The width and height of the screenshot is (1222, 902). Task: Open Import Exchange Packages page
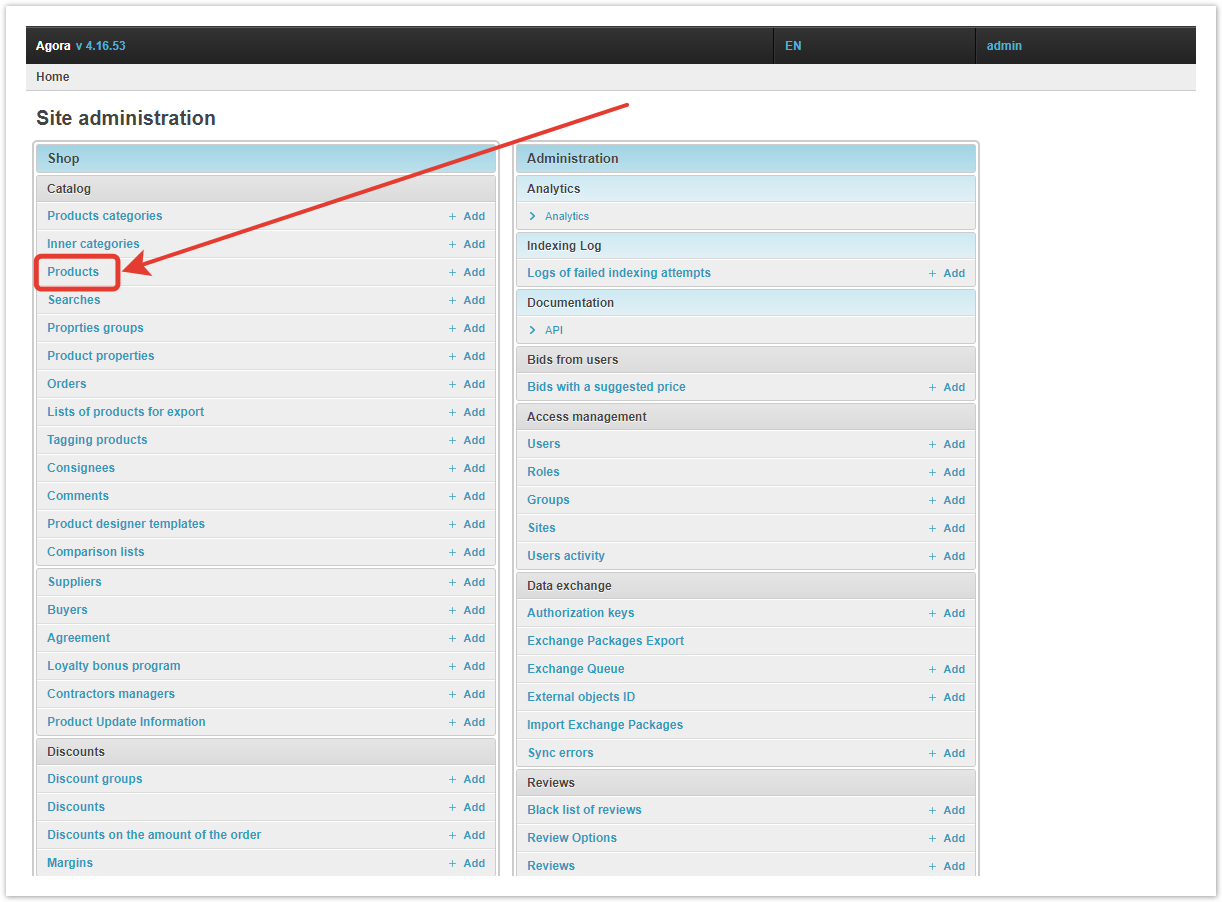tap(605, 725)
